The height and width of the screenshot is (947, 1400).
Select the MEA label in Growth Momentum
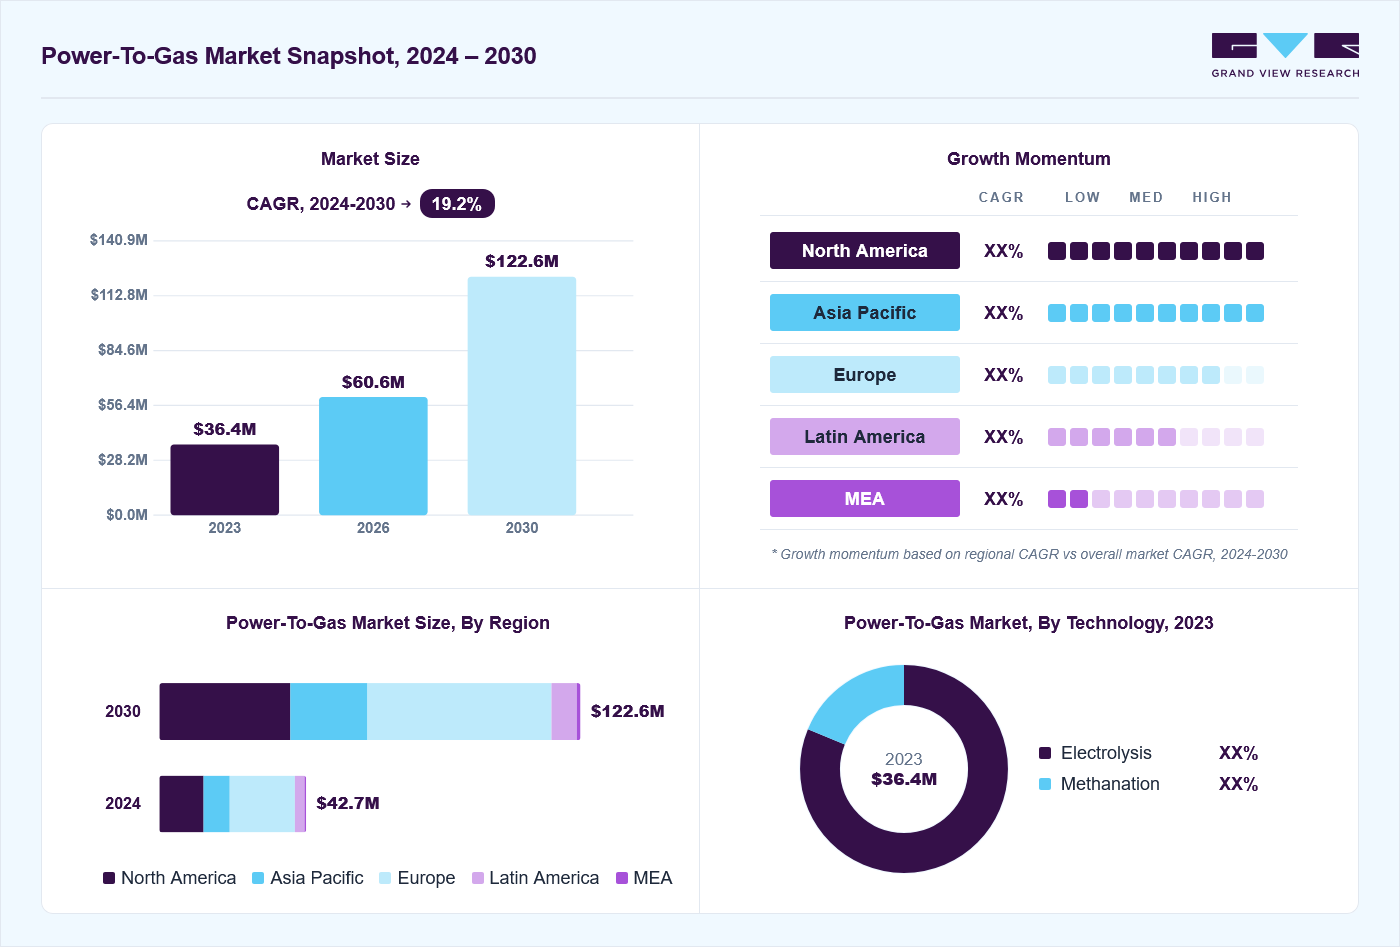(865, 499)
